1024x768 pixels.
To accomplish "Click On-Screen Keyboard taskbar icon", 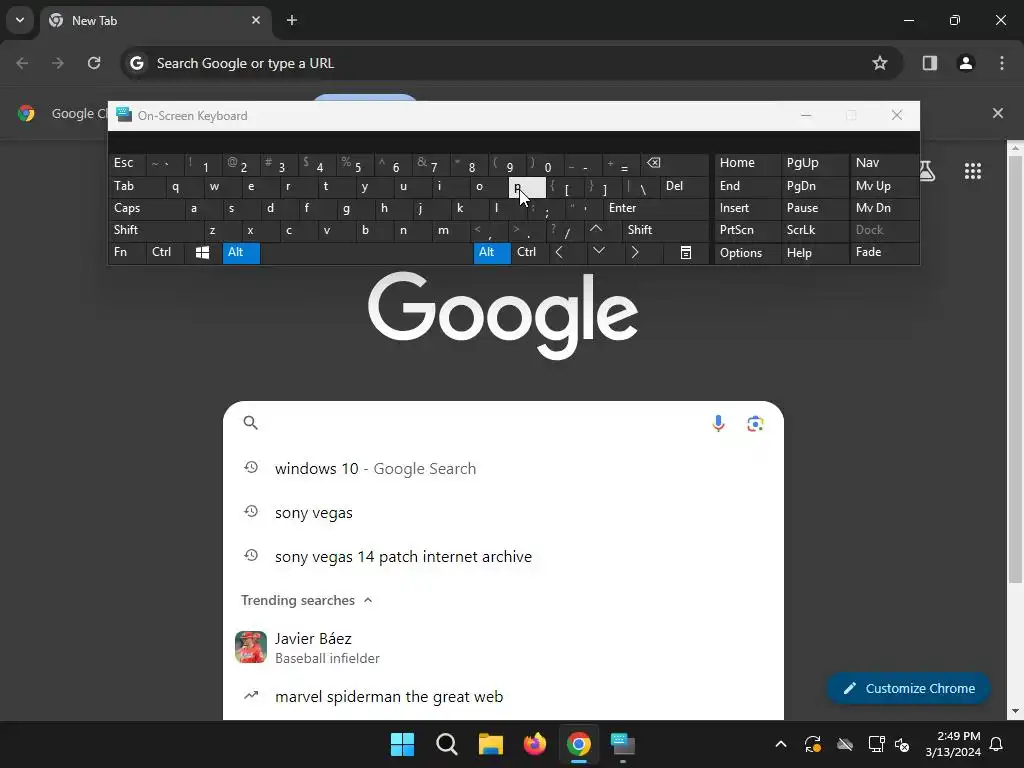I will coord(622,744).
